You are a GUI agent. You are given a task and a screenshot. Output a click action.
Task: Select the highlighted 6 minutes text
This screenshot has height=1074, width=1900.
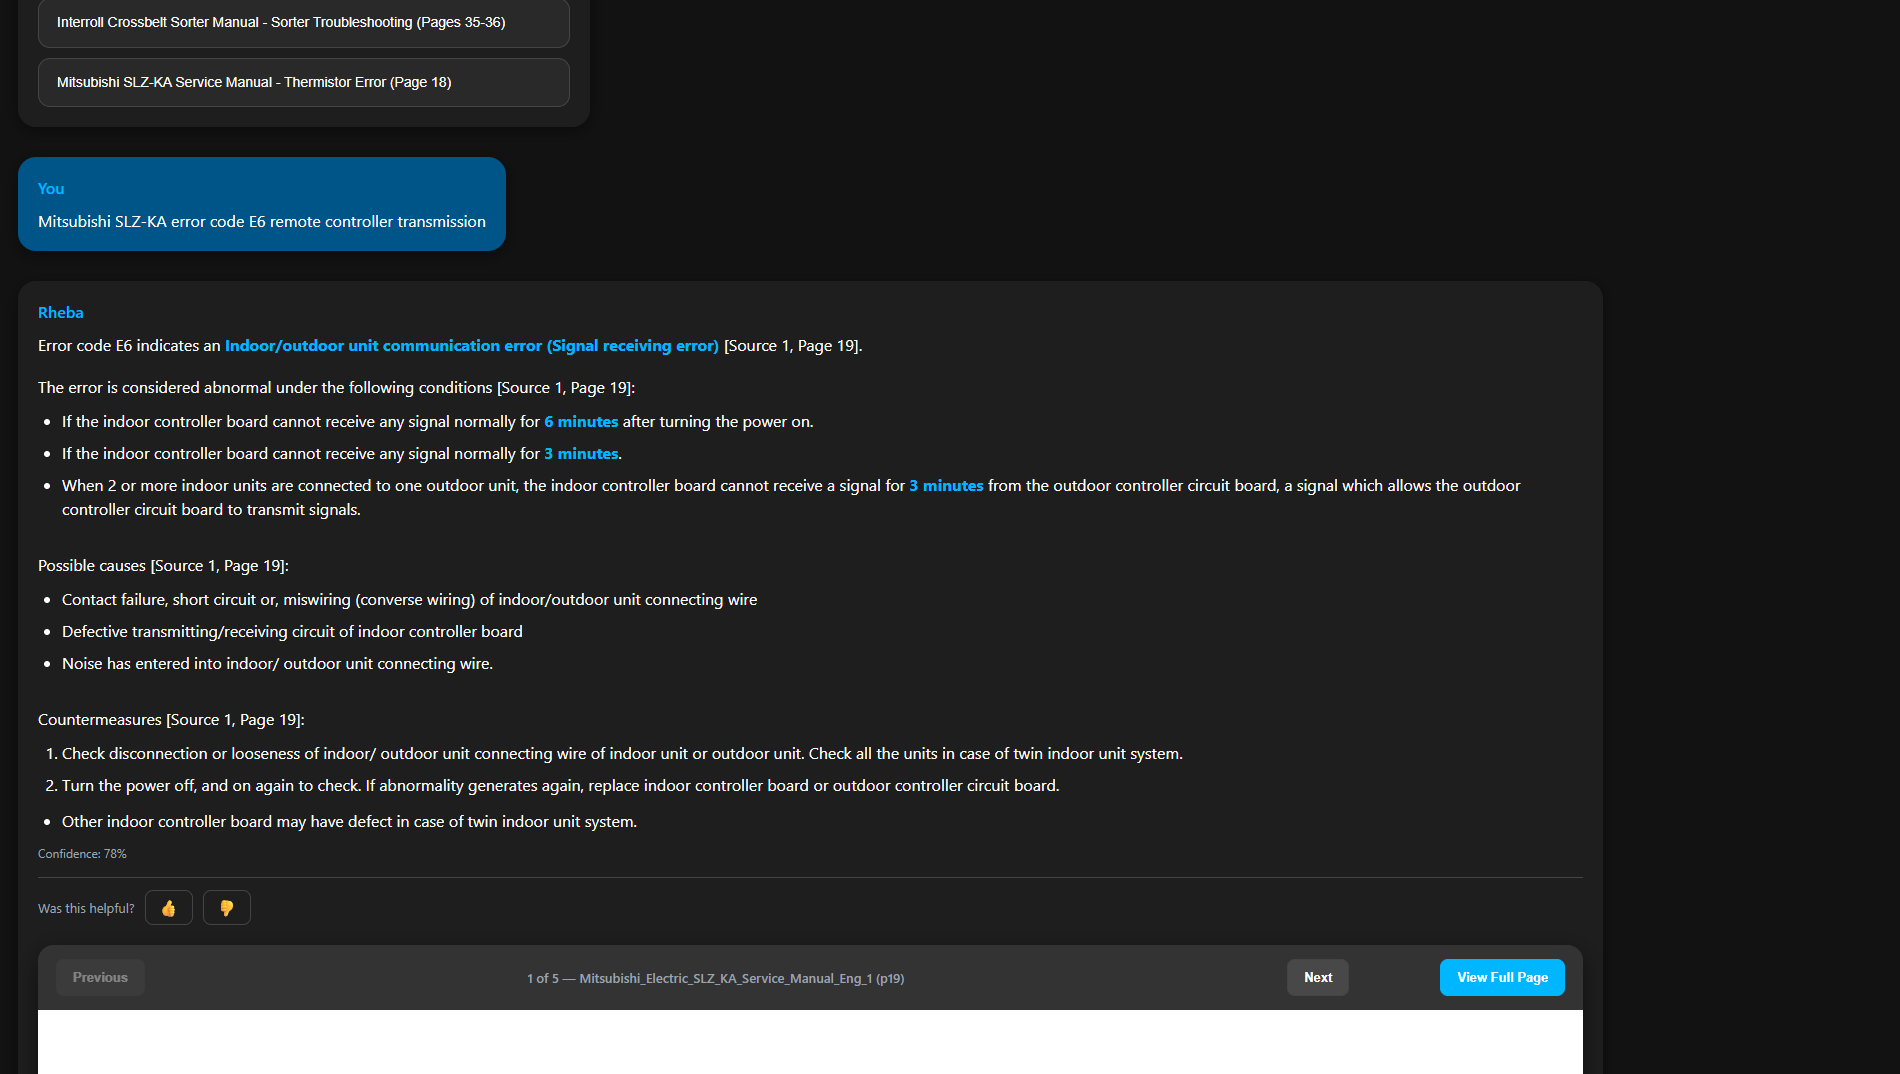(581, 421)
